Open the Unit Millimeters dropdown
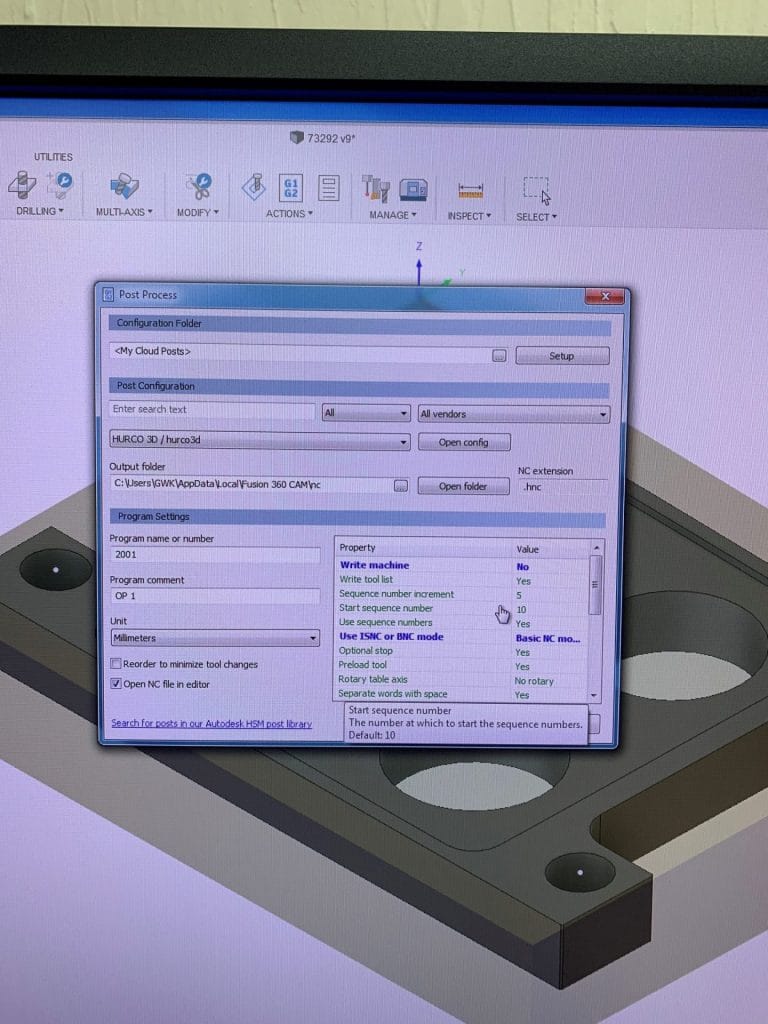Image resolution: width=768 pixels, height=1024 pixels. coord(214,638)
